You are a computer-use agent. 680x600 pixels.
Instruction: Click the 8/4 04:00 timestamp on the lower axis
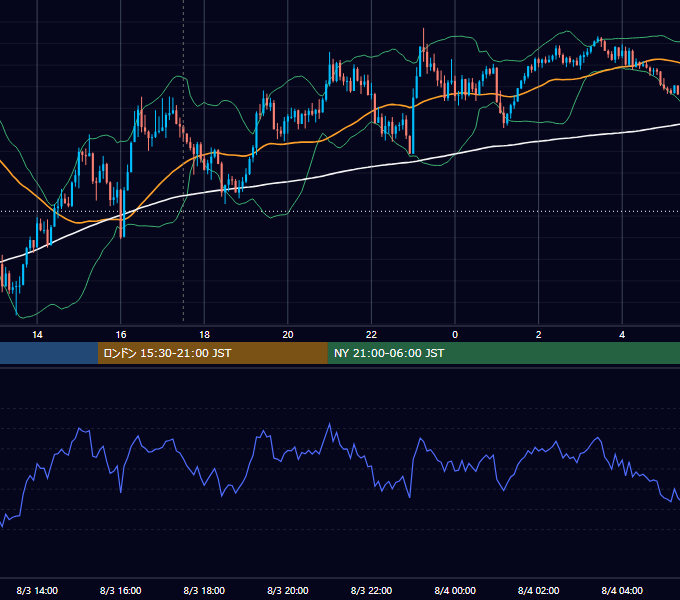622,590
